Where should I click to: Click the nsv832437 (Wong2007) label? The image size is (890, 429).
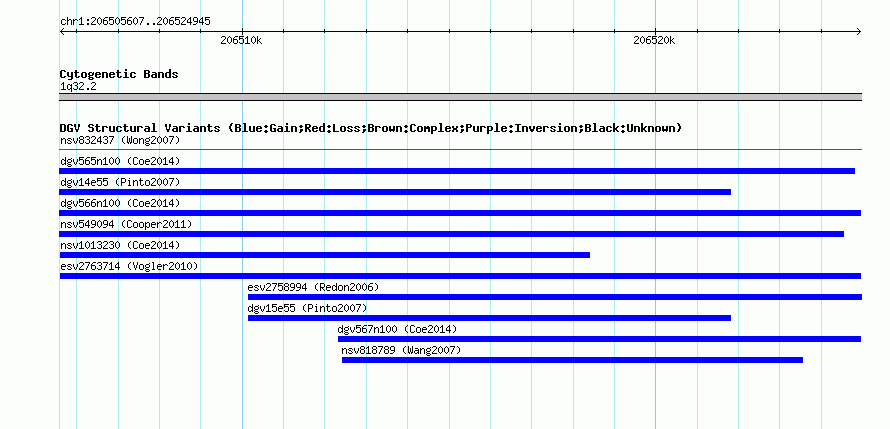coord(120,140)
